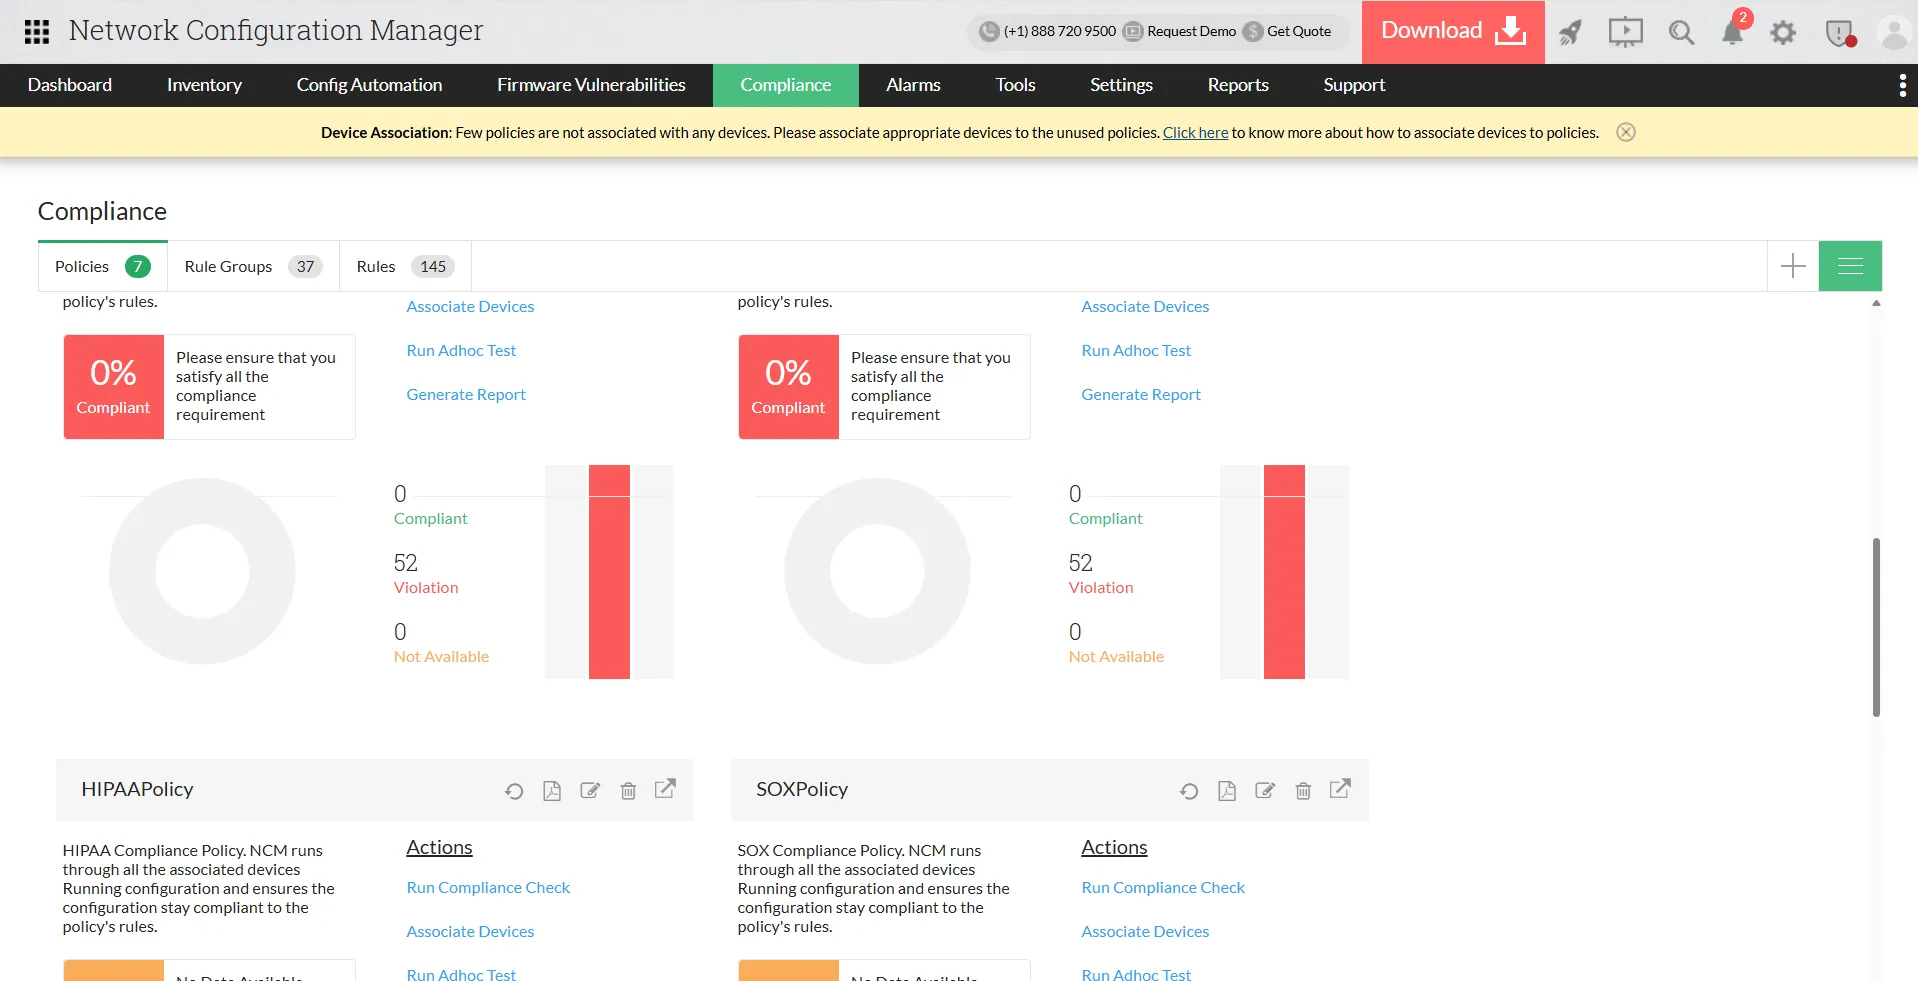
Task: Click the Actions heading under HIPAAPolicy
Action: coord(439,847)
